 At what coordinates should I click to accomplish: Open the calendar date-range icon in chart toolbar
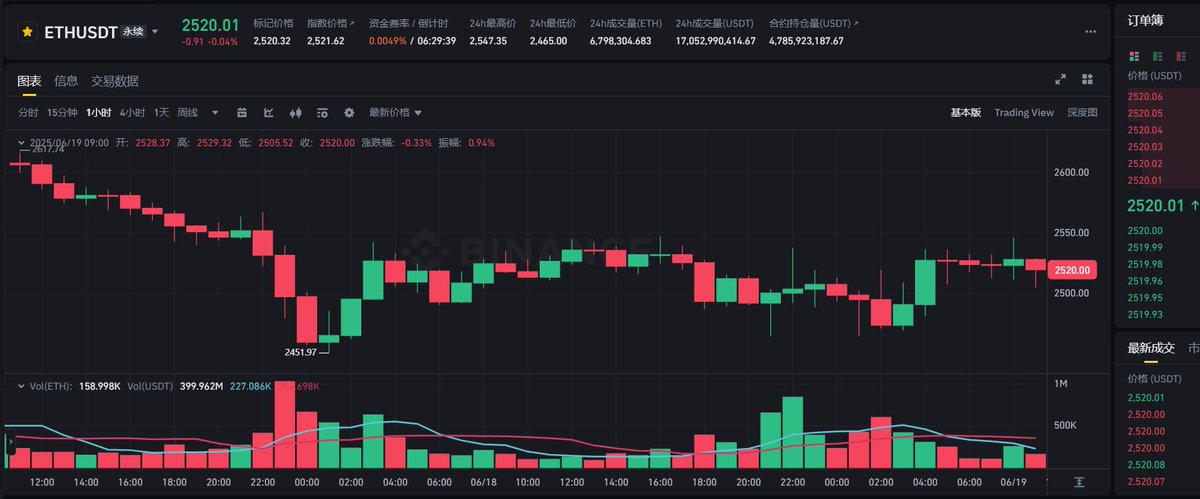pos(241,113)
